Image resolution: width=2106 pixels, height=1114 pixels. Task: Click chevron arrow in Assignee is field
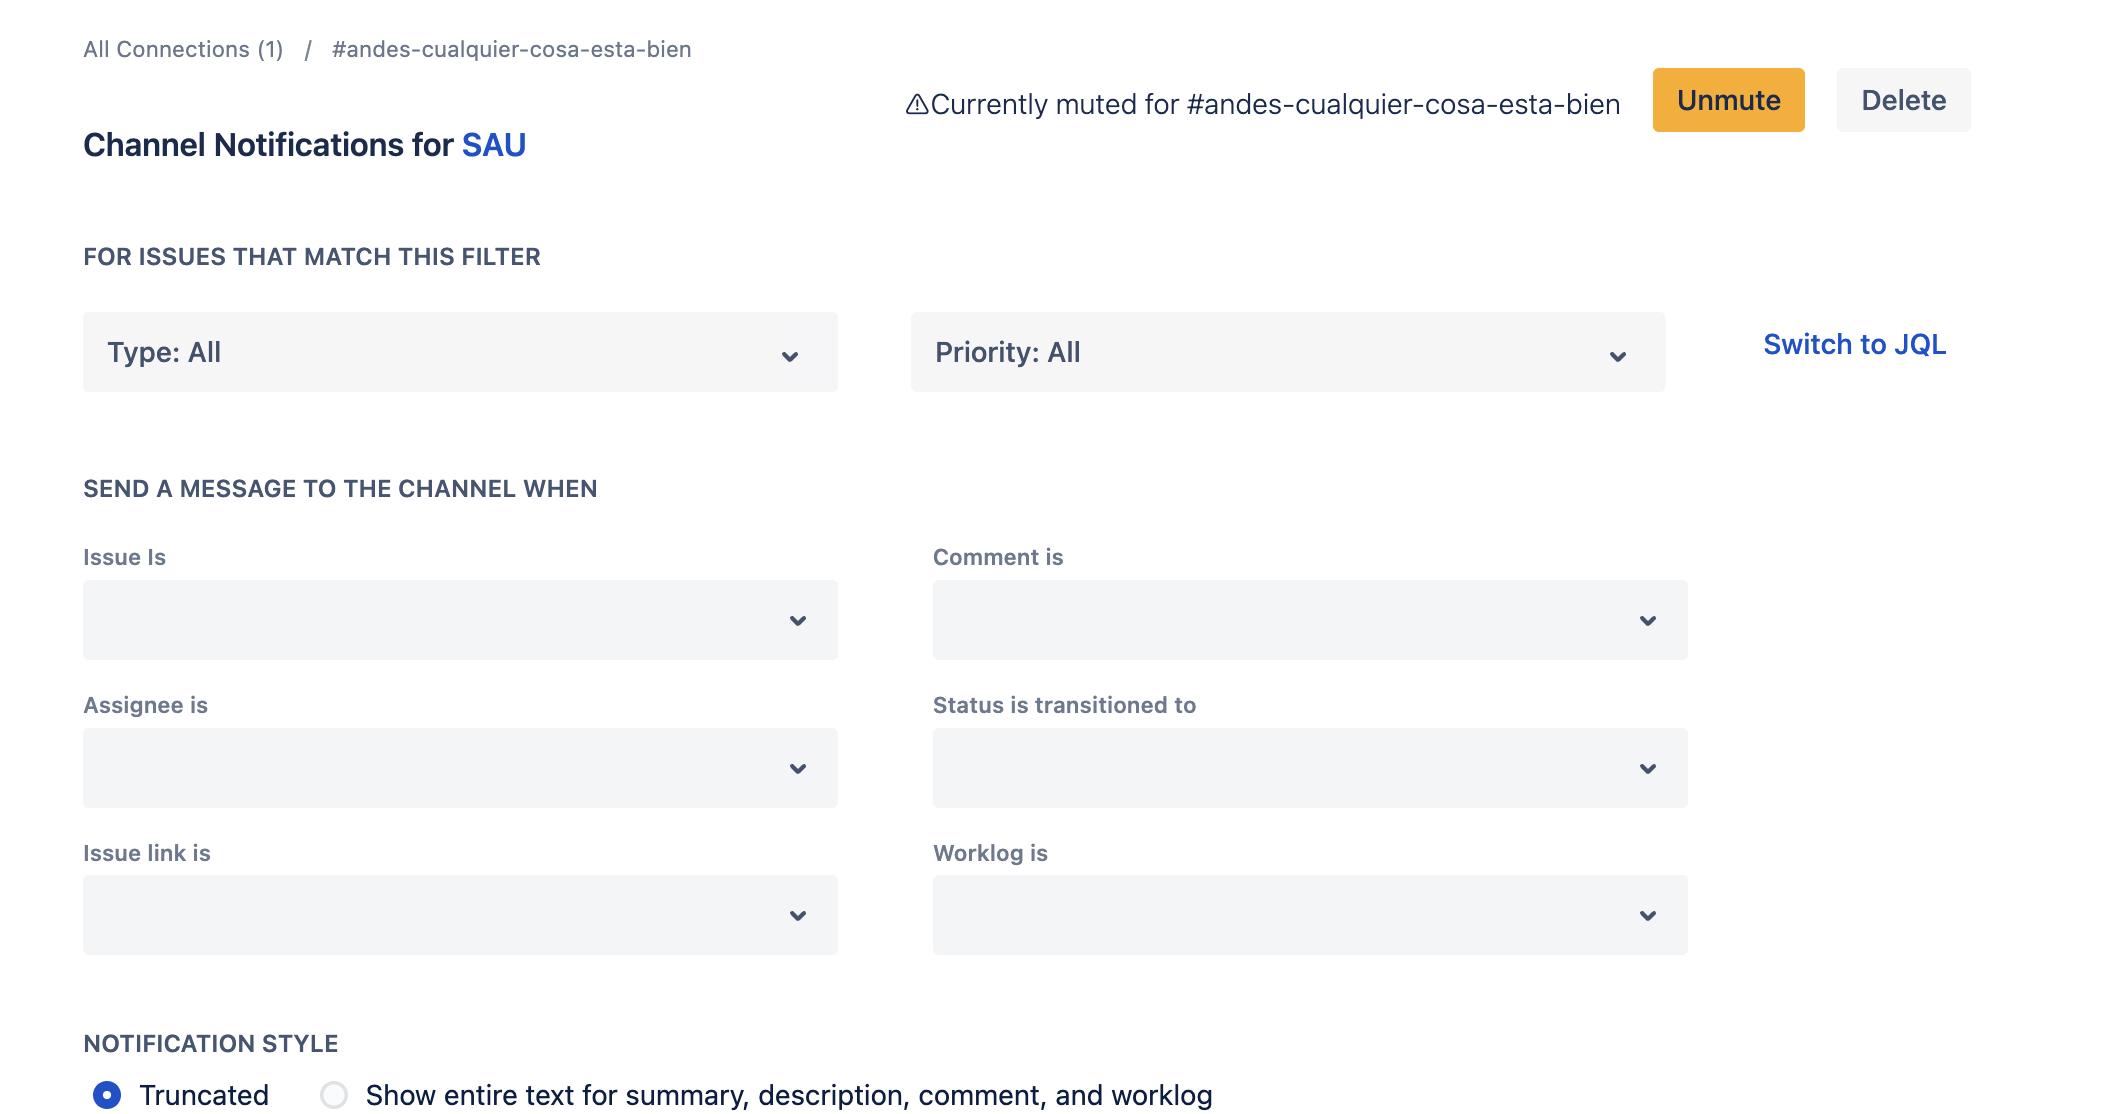tap(798, 769)
